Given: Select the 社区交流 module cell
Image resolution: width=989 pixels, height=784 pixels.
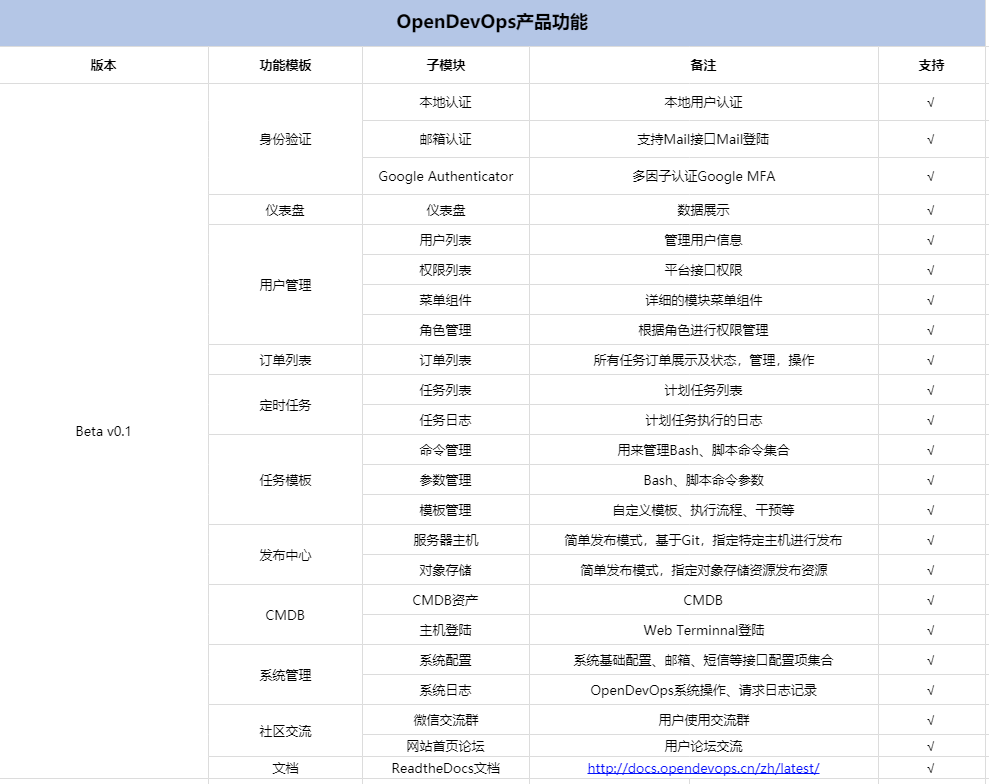Looking at the screenshot, I should coord(285,731).
